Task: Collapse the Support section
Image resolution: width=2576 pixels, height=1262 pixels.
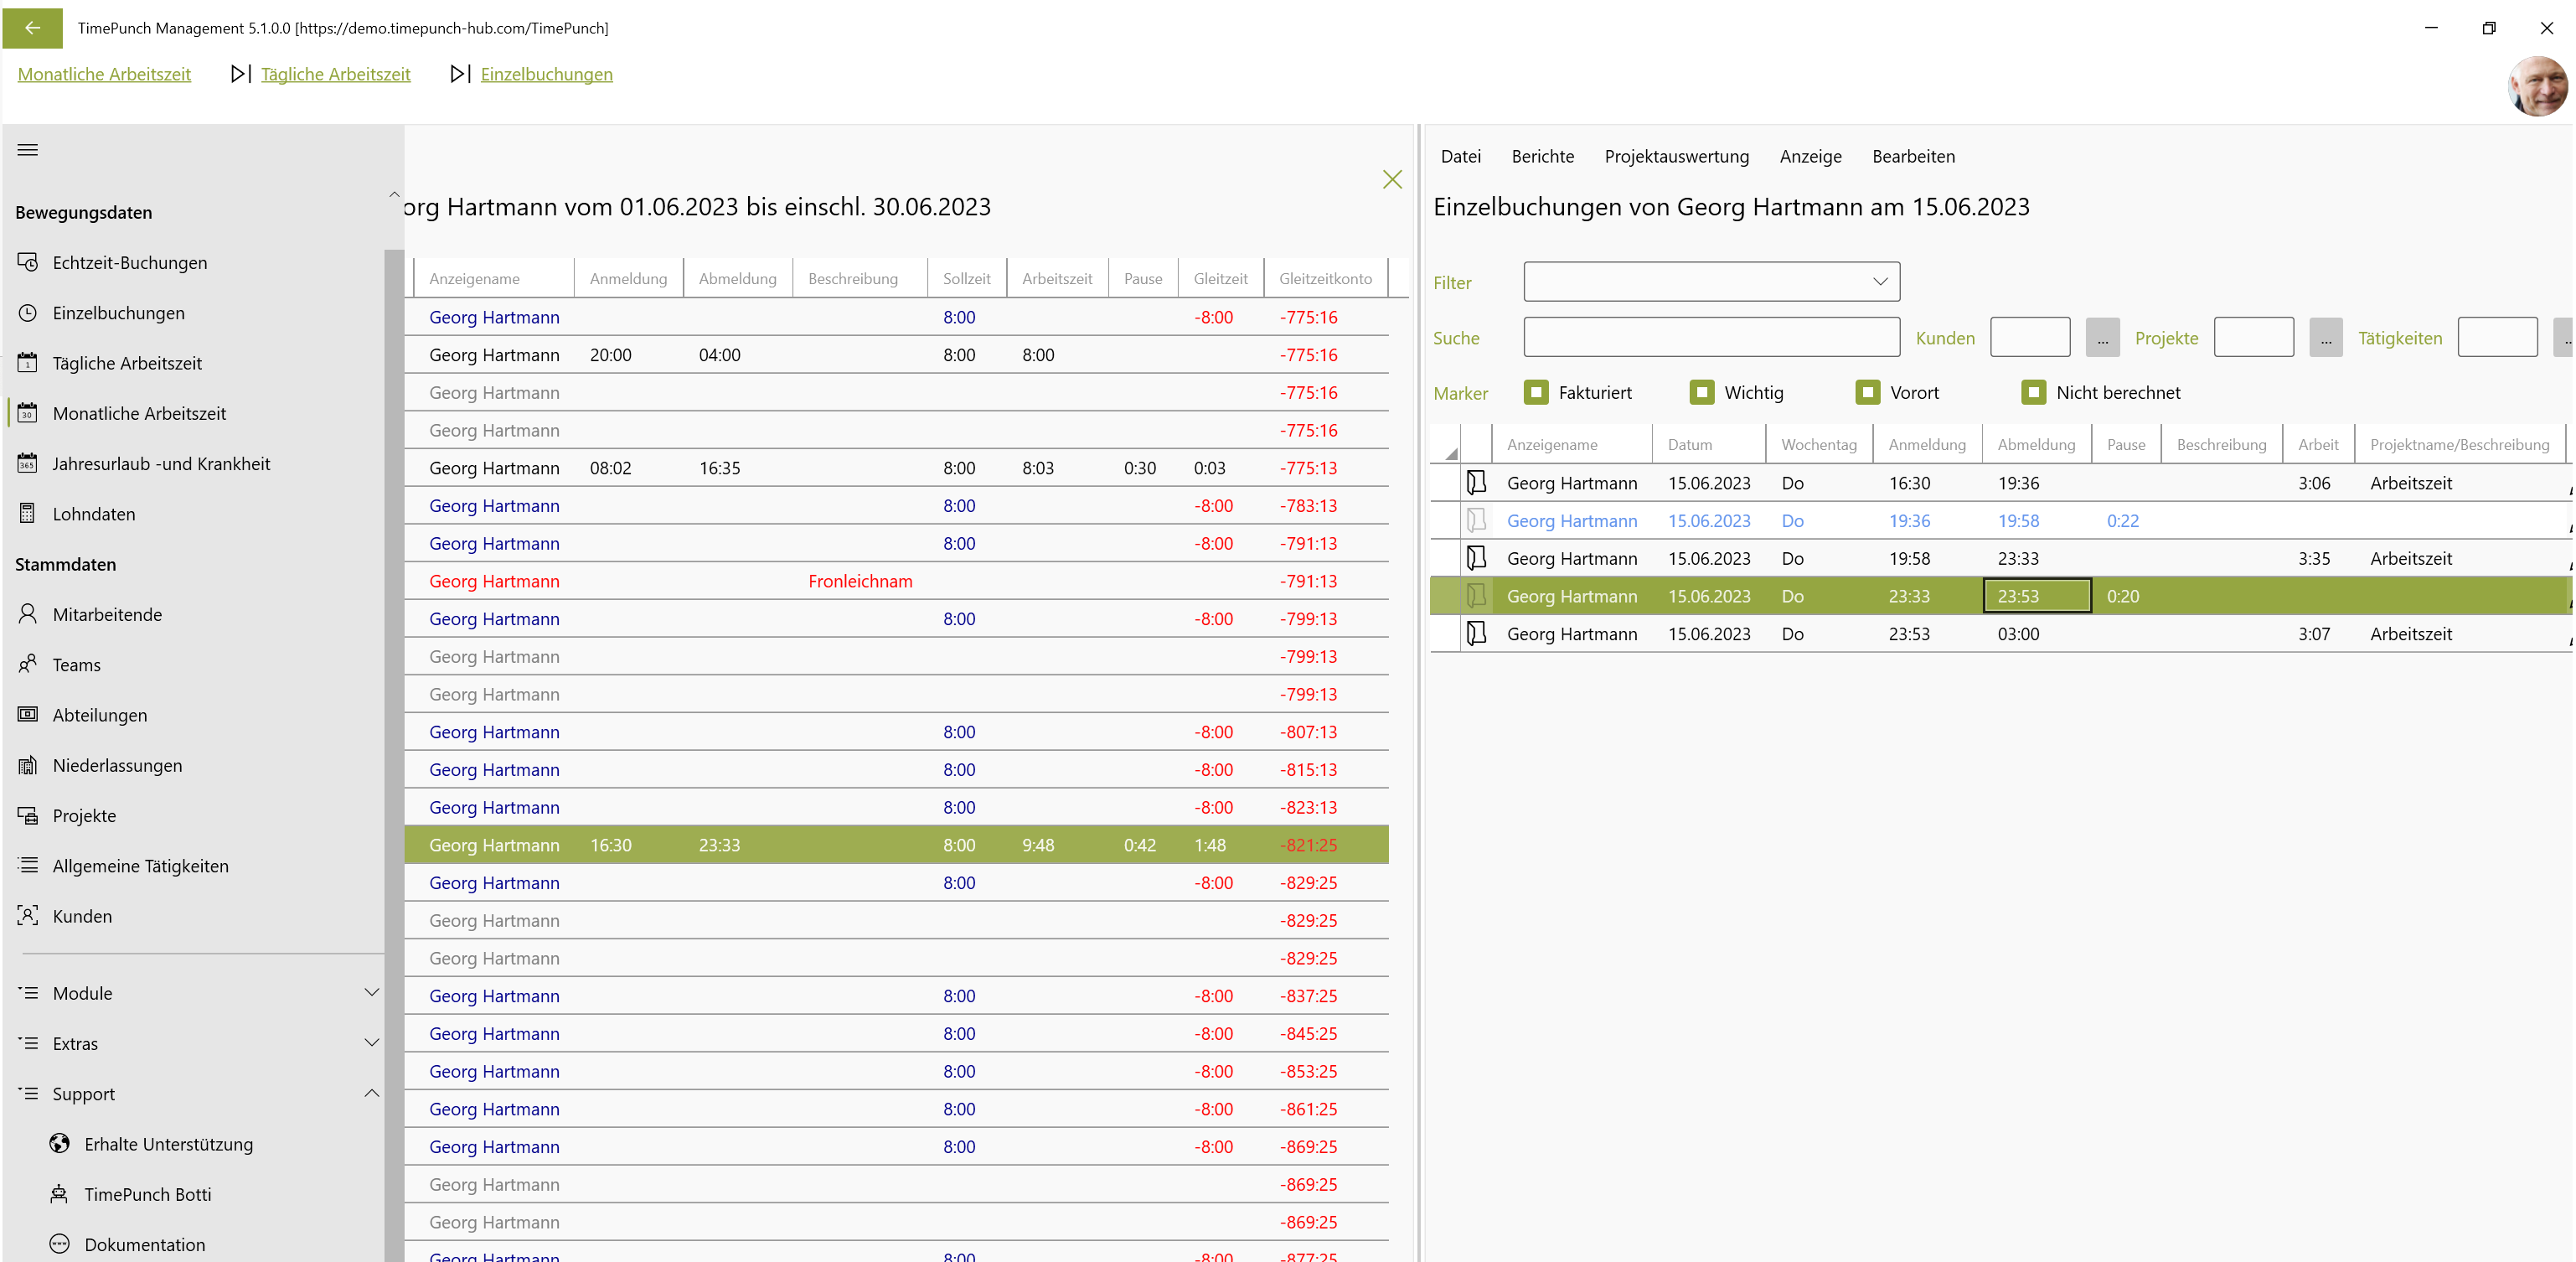Action: coord(371,1093)
